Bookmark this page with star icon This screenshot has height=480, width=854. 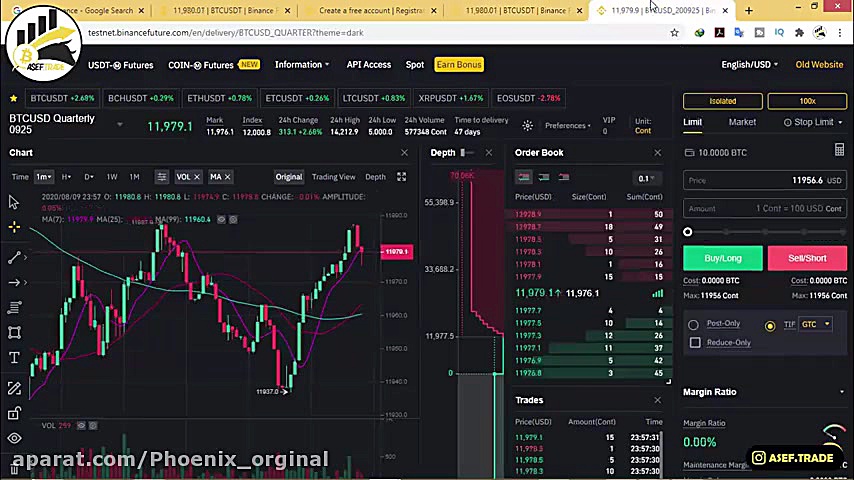click(x=674, y=33)
